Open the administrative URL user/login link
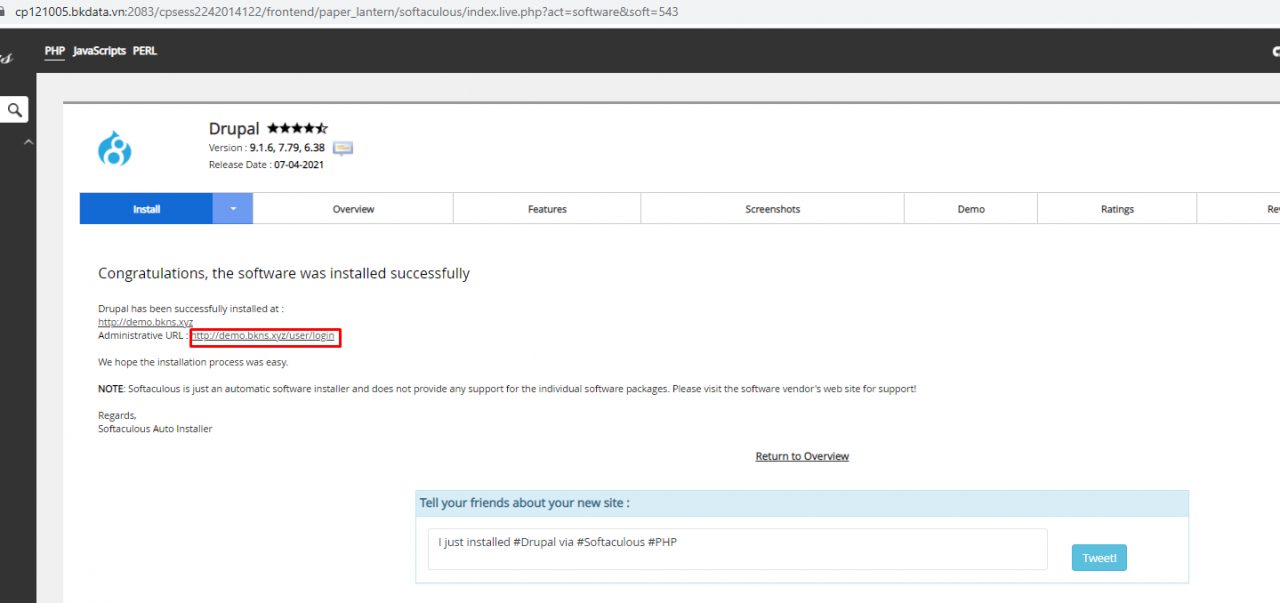Image resolution: width=1280 pixels, height=603 pixels. click(263, 336)
